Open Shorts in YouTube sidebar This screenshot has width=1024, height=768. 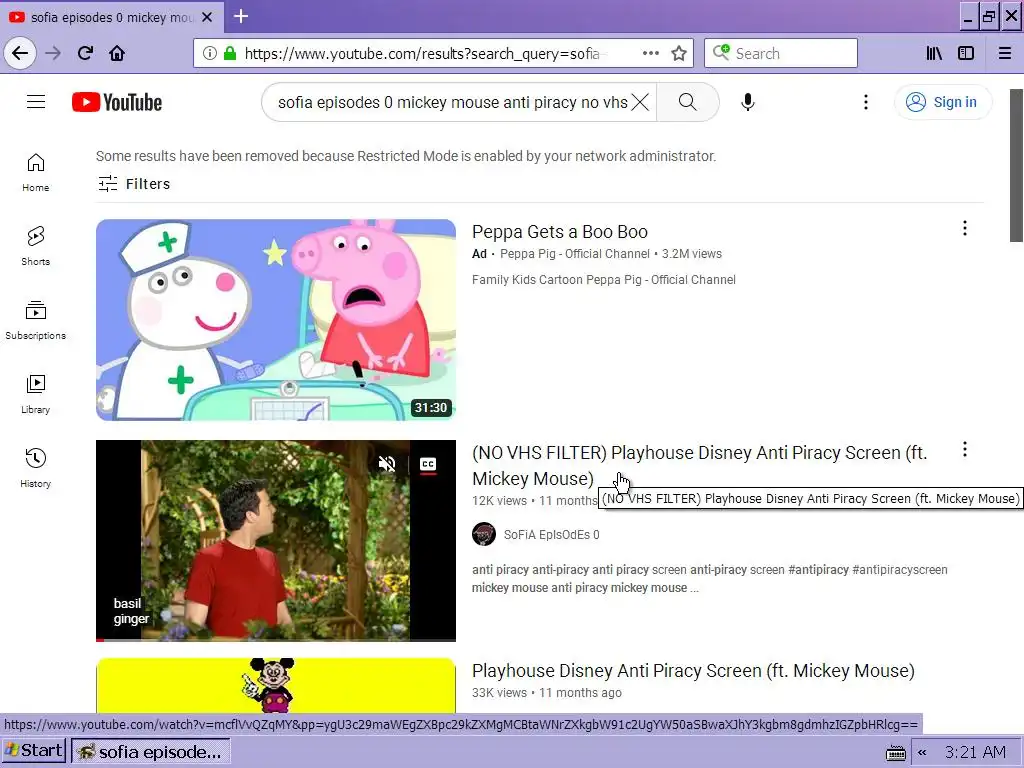click(x=35, y=246)
